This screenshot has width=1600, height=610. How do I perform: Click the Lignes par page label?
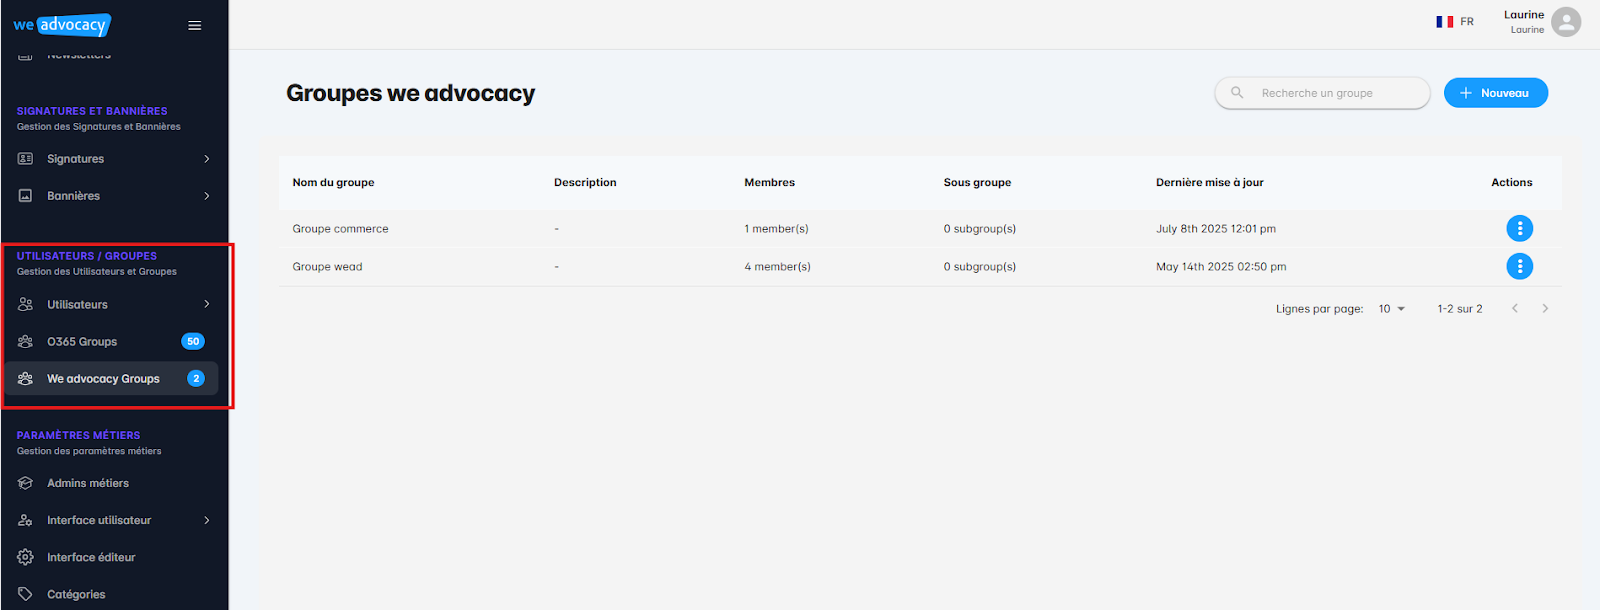(1319, 309)
